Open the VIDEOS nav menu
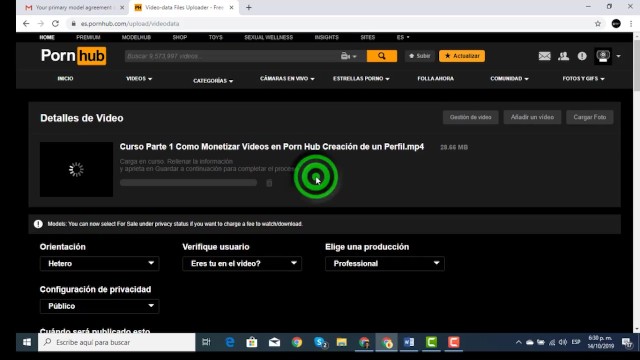The height and width of the screenshot is (360, 640). point(139,78)
